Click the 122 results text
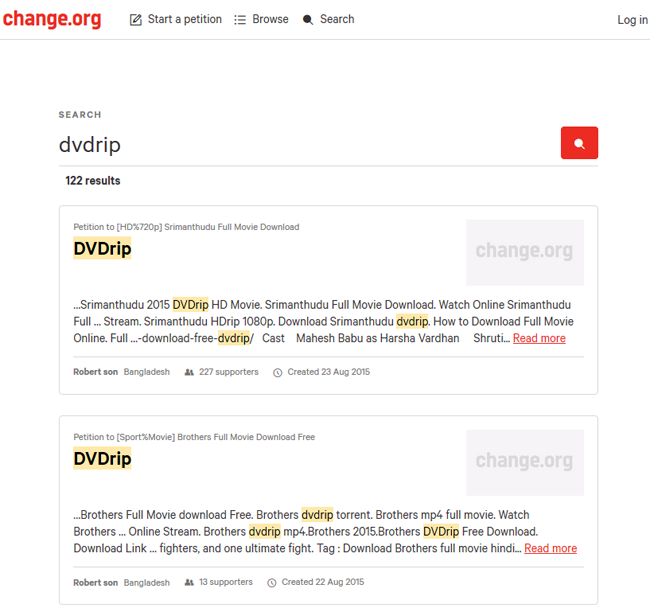650x608 pixels. click(93, 181)
